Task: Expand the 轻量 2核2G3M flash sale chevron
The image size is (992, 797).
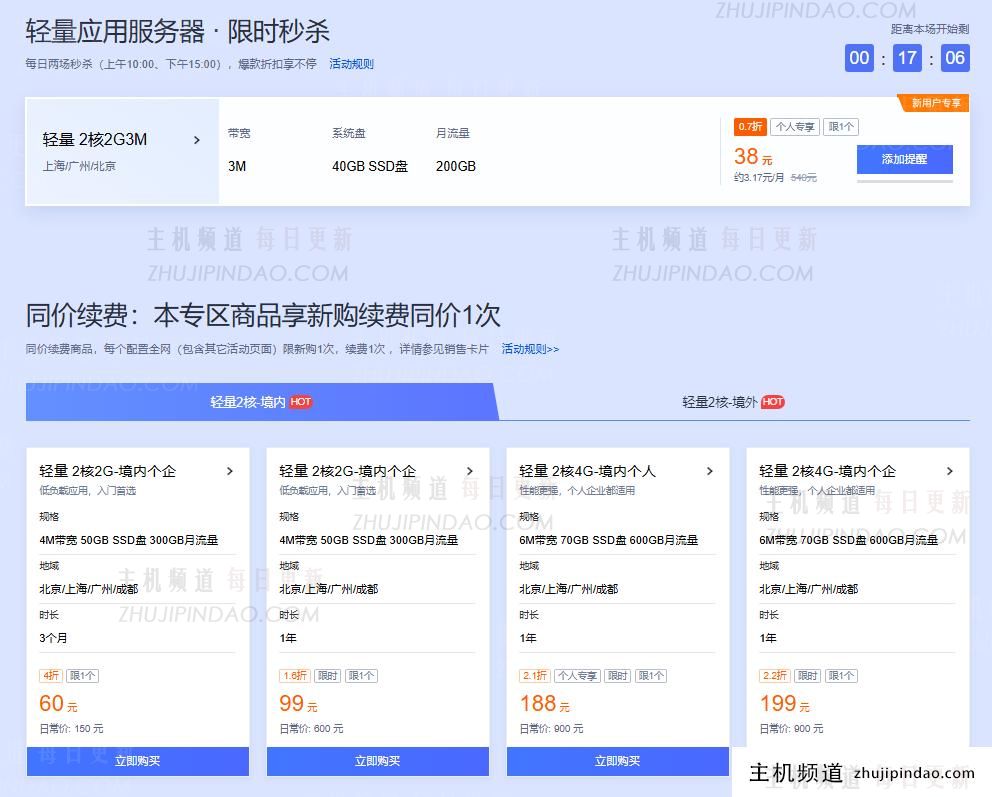Action: tap(196, 140)
